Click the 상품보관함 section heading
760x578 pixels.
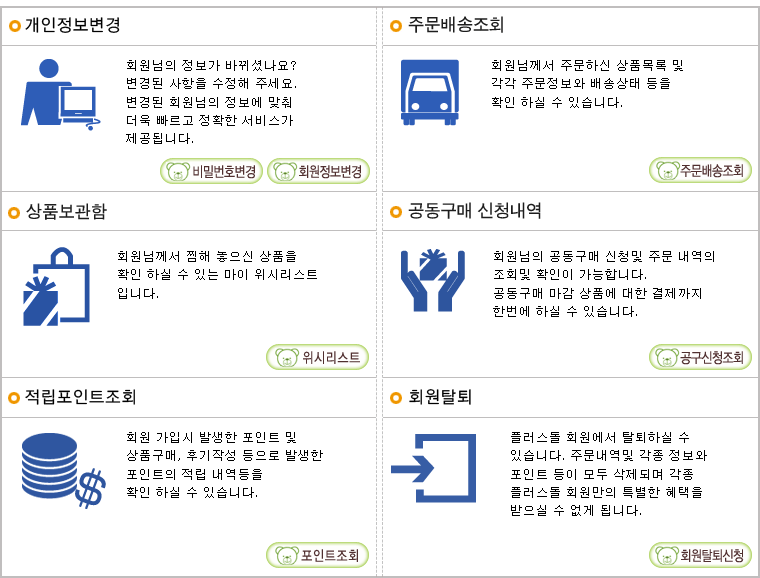[66, 211]
